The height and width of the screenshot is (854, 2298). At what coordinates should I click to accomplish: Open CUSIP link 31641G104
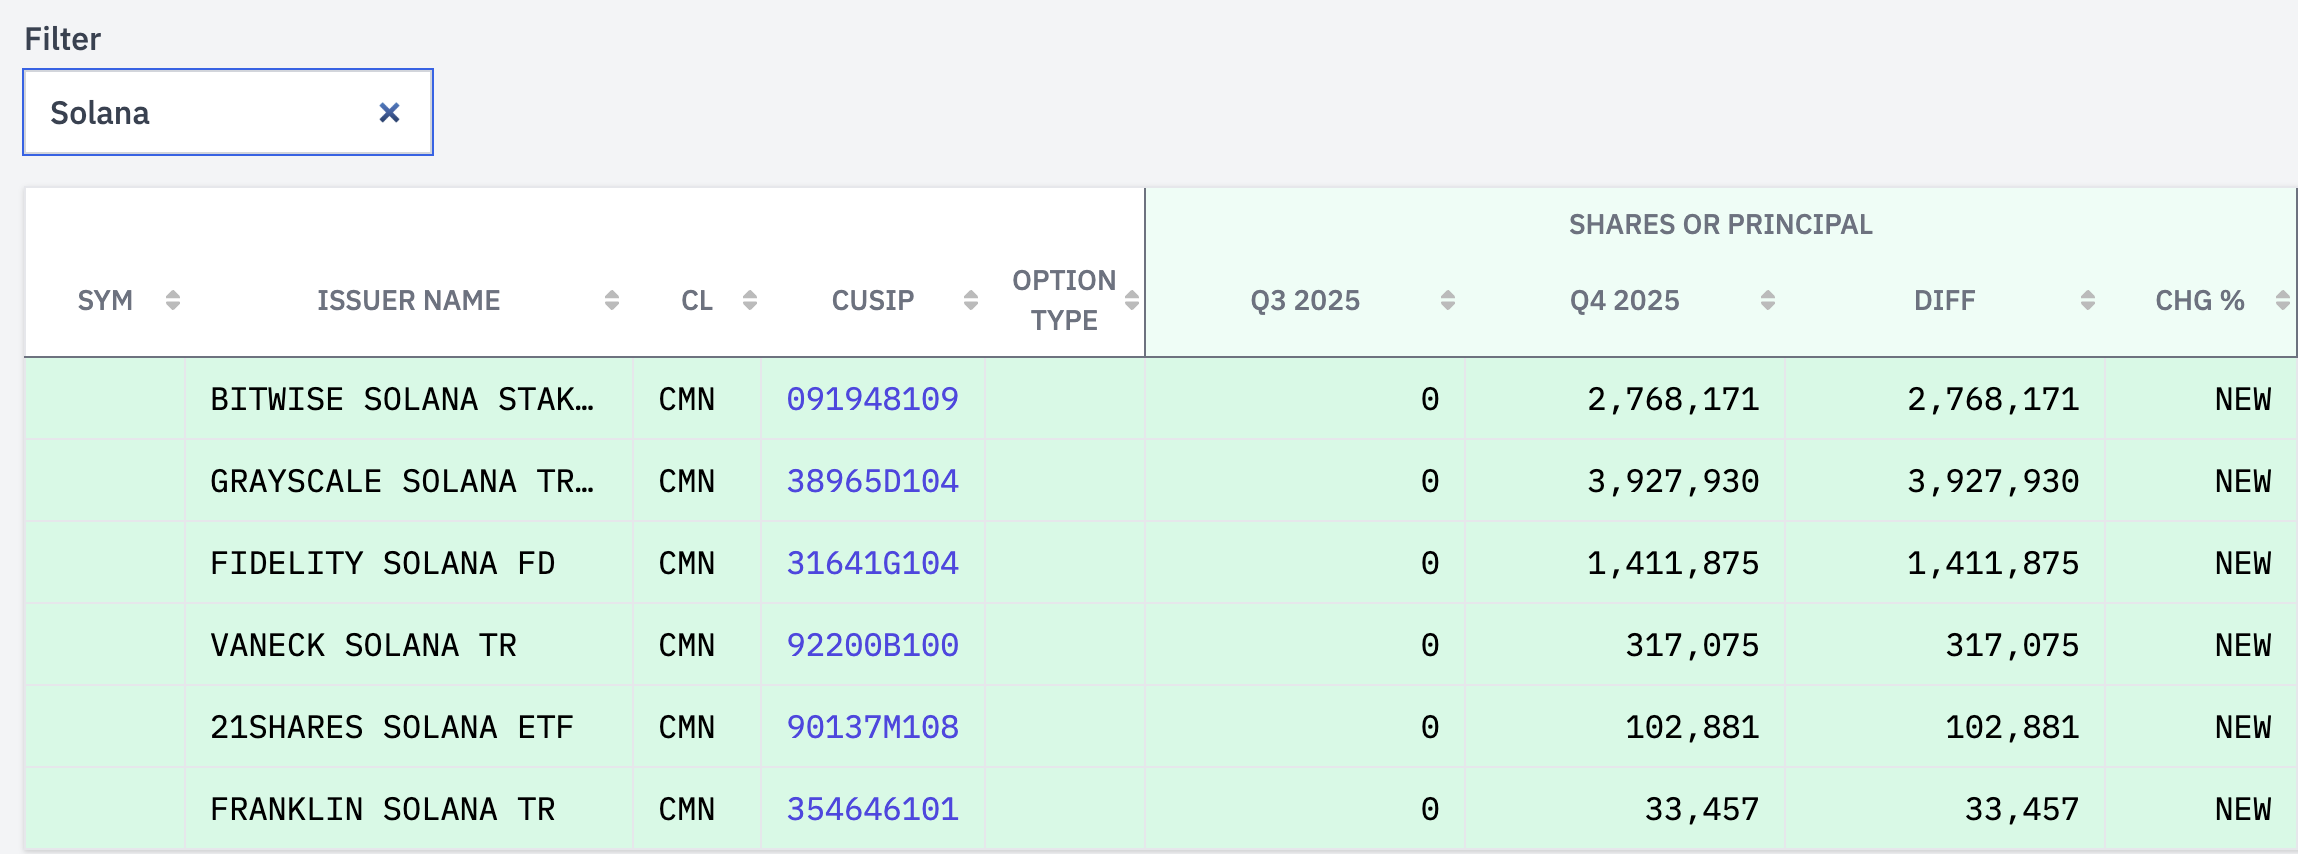[872, 563]
